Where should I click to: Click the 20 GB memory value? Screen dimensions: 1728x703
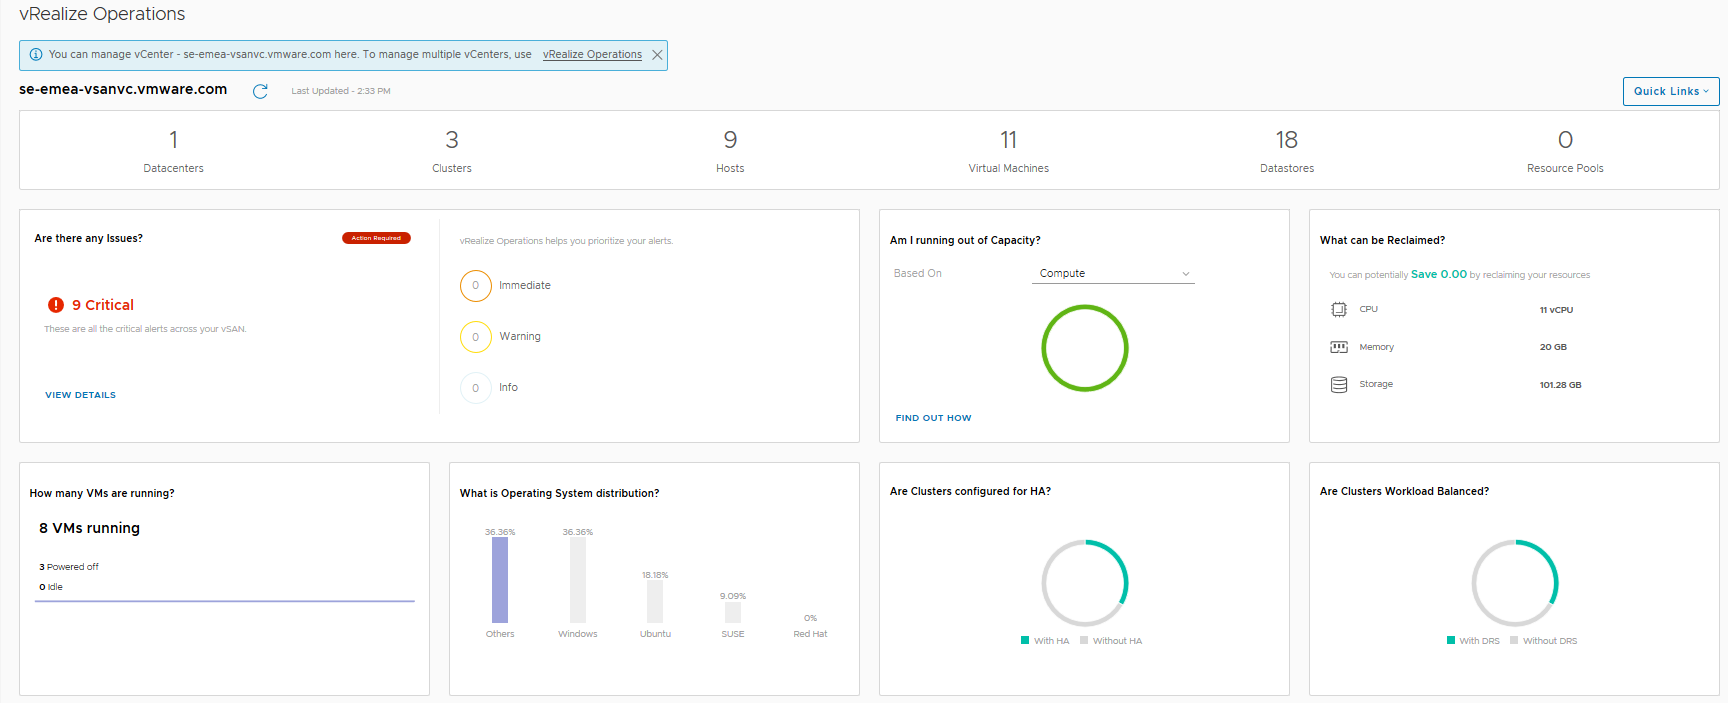[x=1553, y=347]
